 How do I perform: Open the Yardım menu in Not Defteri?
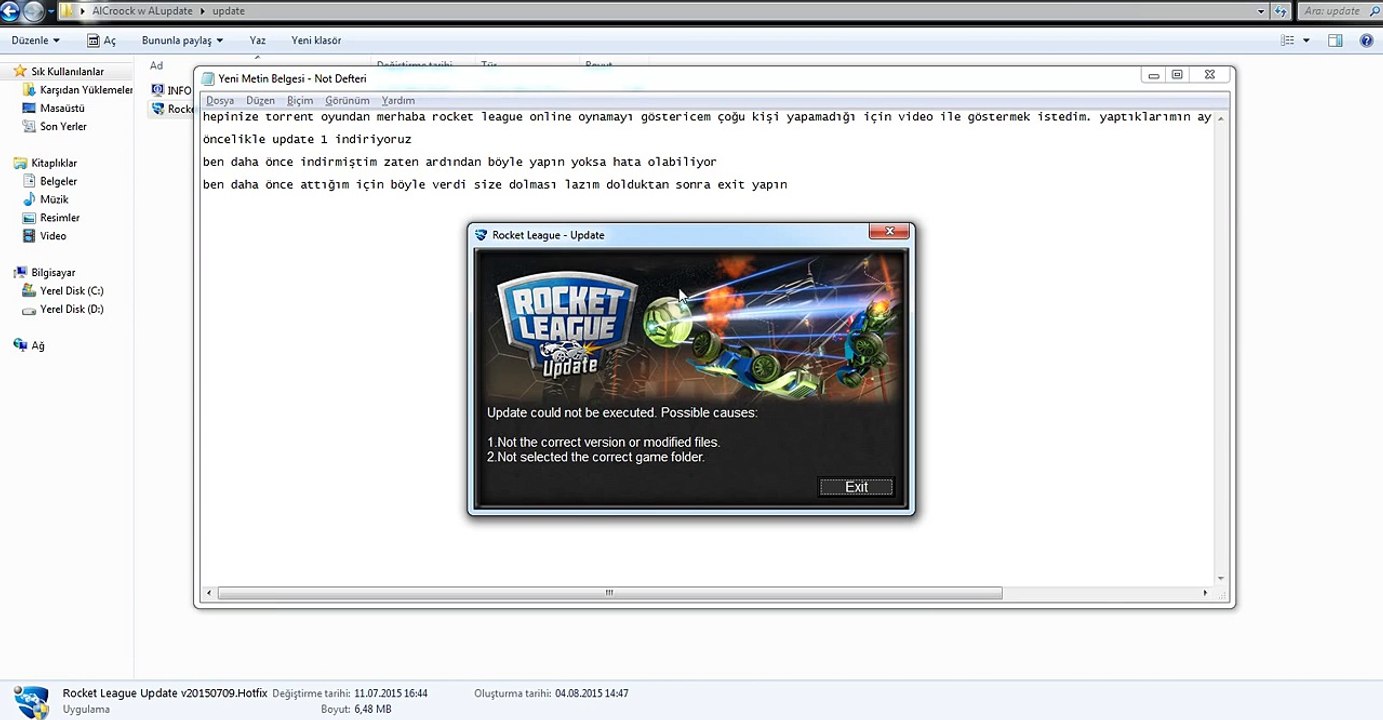pos(398,100)
